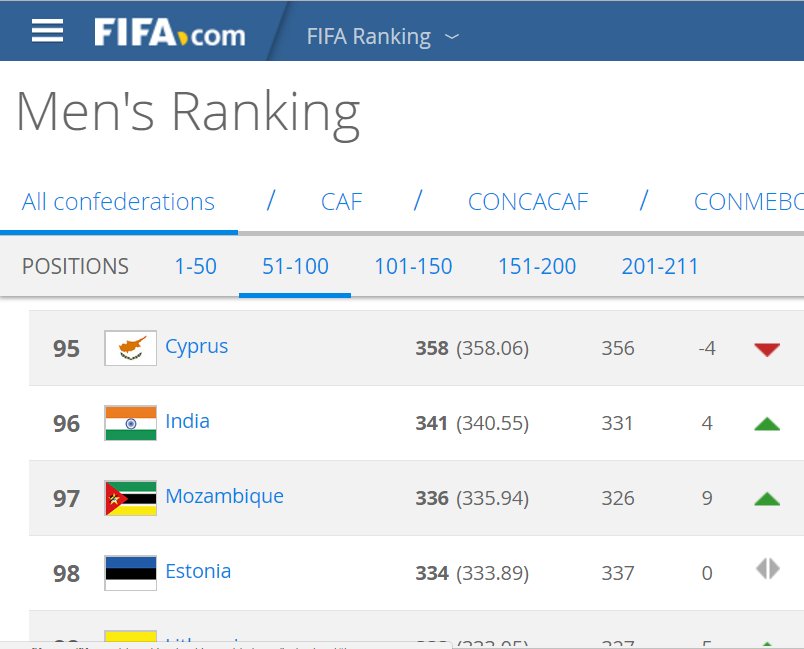Click the Estonia flag icon
Viewport: 804px width, 649px height.
click(x=131, y=573)
